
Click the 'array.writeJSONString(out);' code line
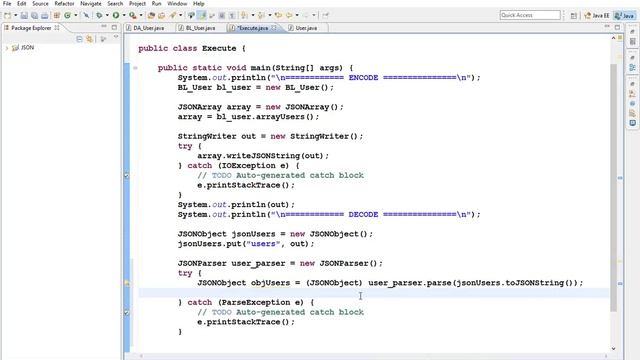[263, 156]
